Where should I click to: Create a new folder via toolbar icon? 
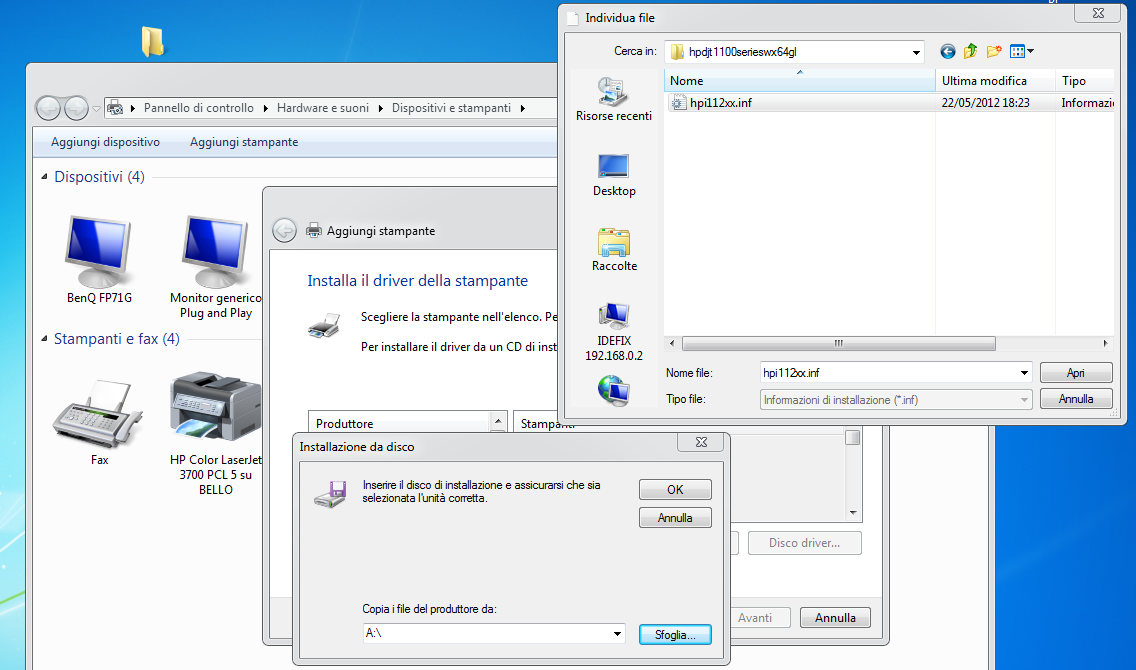click(994, 51)
